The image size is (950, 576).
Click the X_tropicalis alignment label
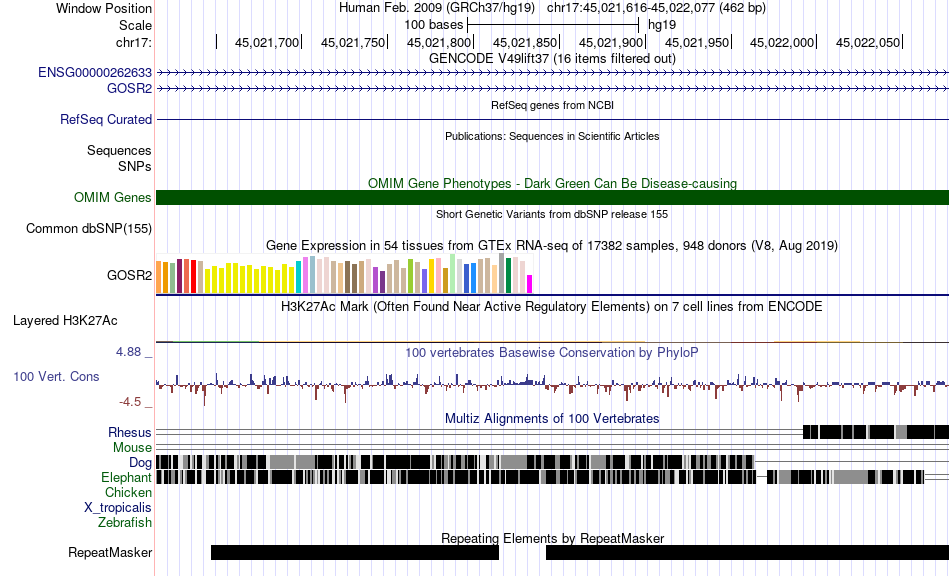118,508
